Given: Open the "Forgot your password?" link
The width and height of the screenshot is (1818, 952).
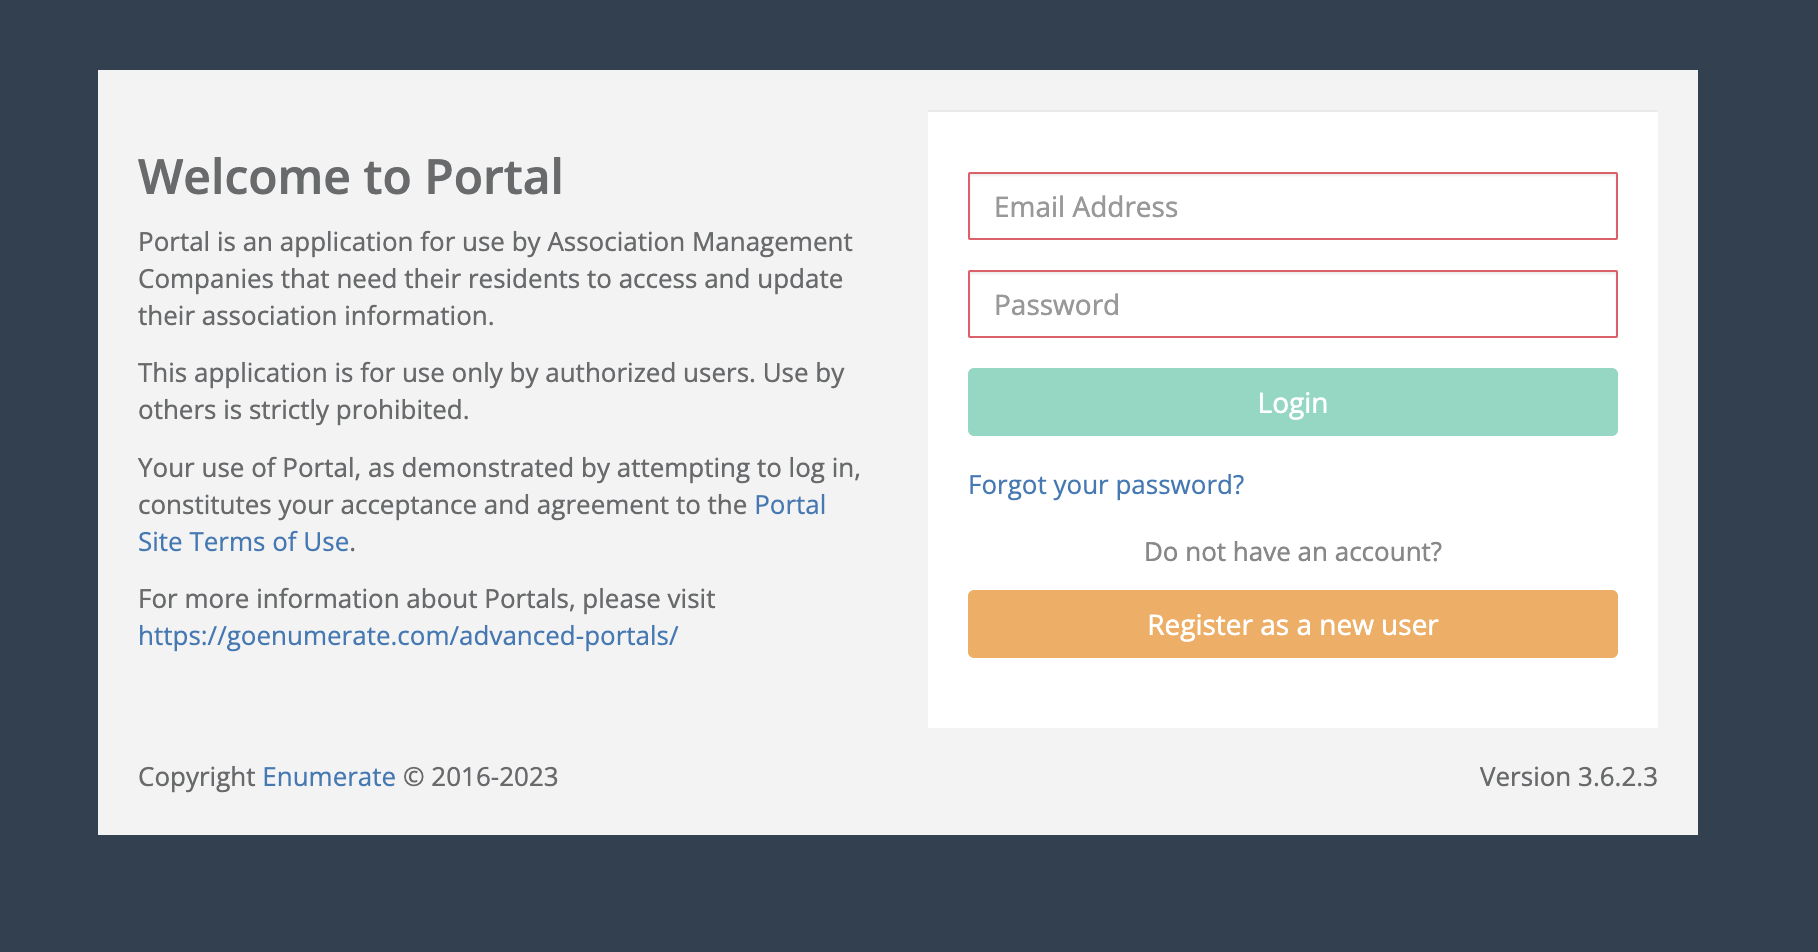Looking at the screenshot, I should 1106,485.
